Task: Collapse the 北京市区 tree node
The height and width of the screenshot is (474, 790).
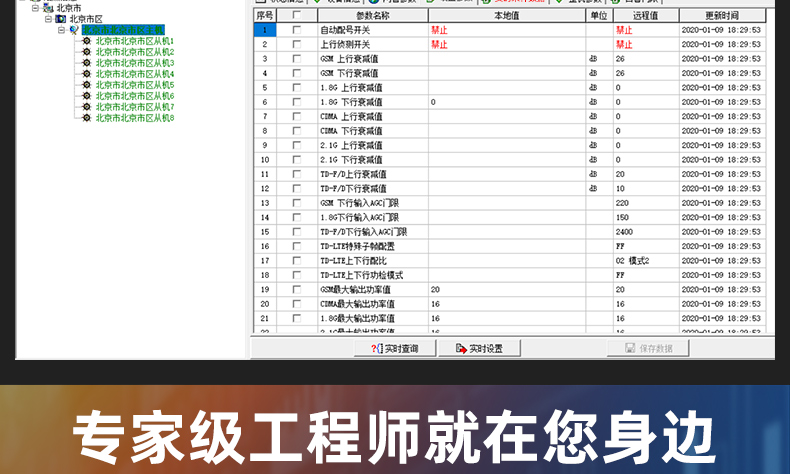Action: coord(47,18)
